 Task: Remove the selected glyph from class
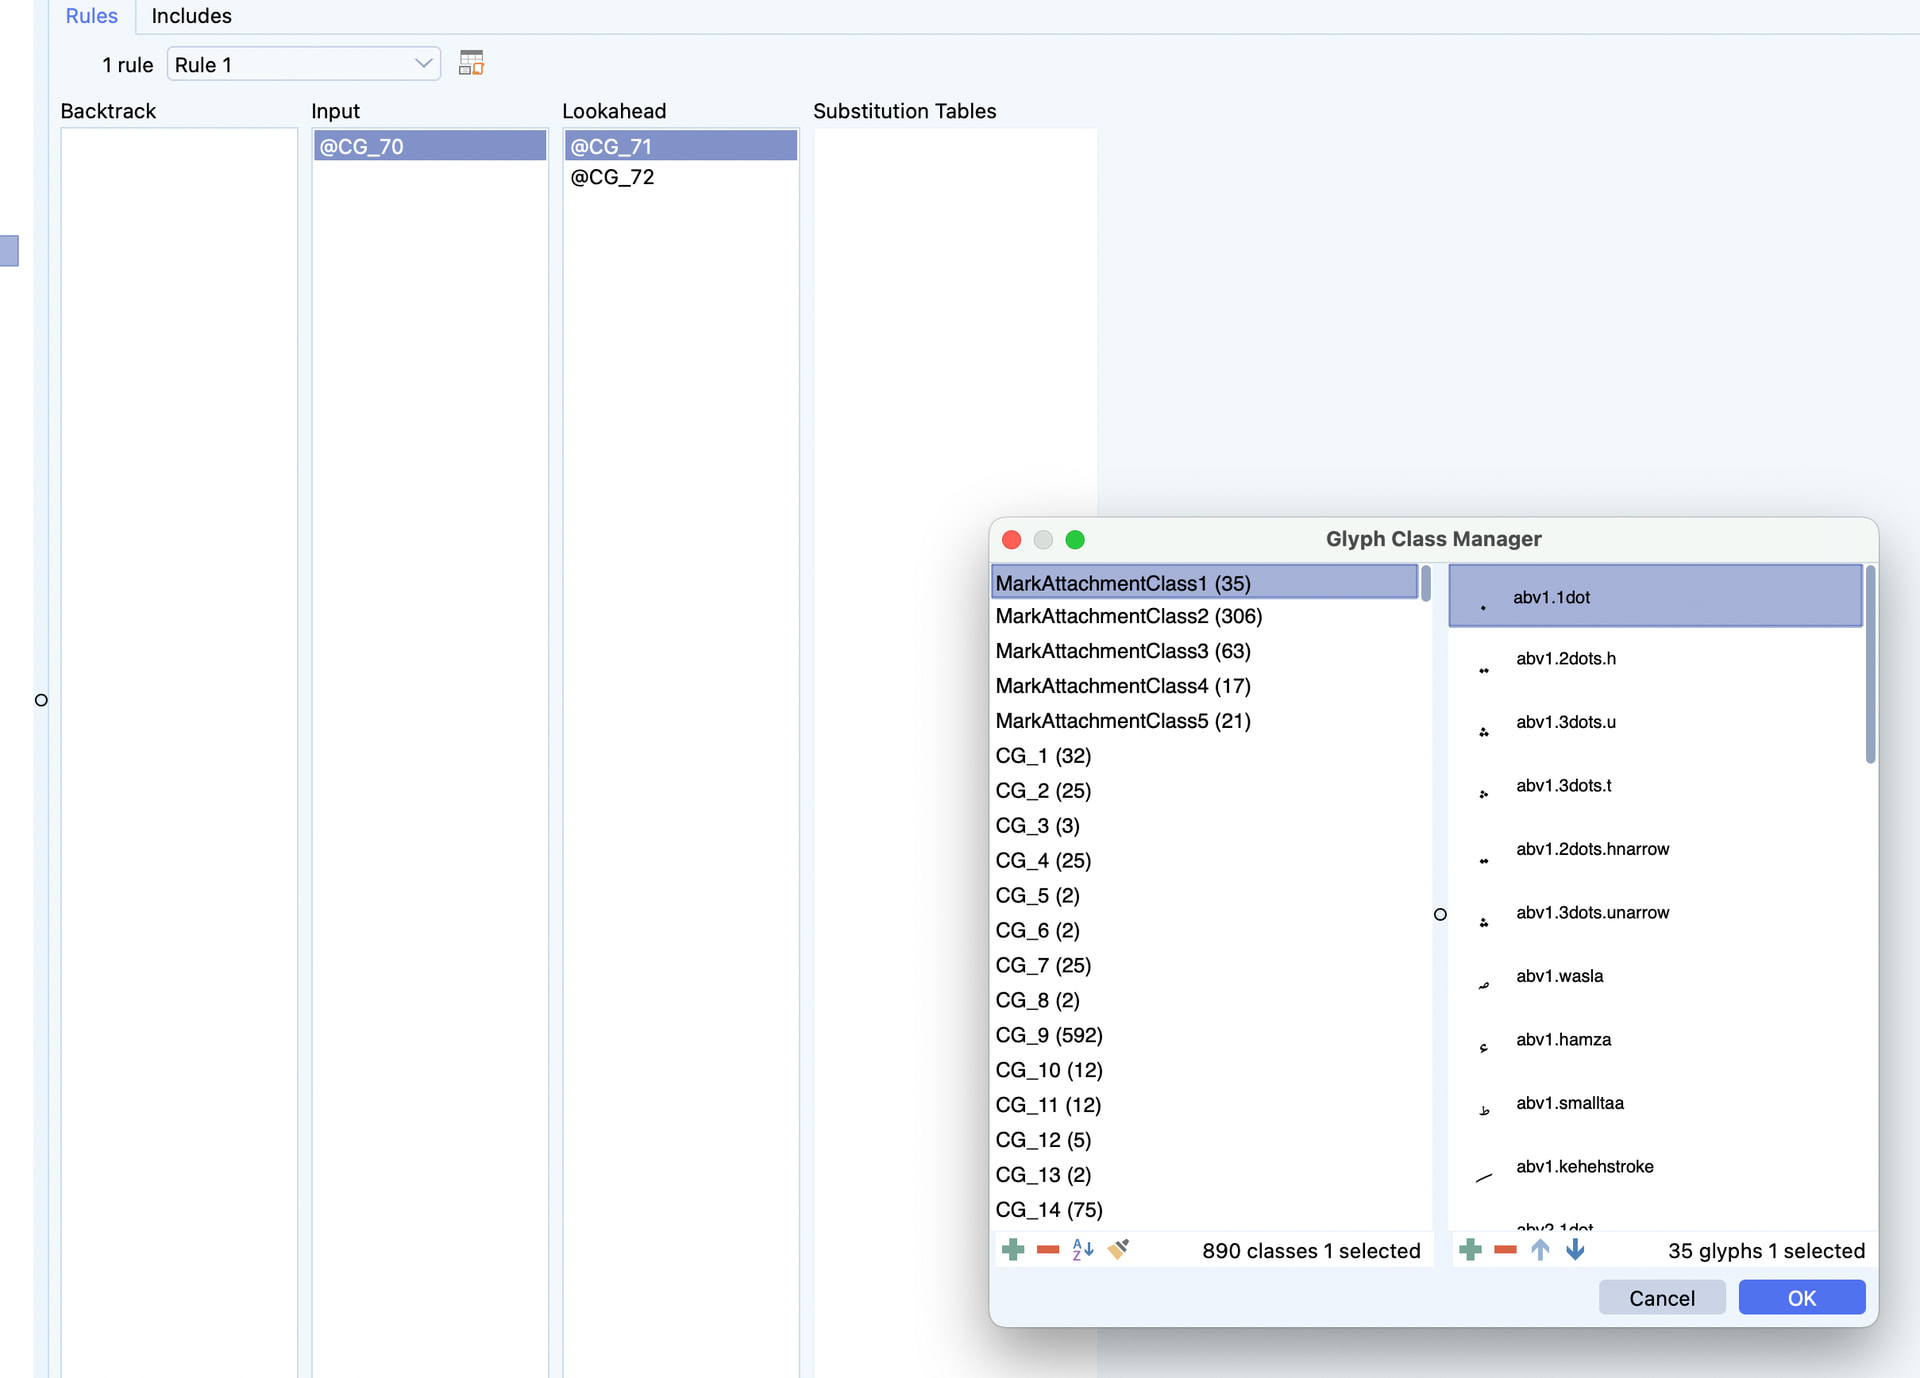pos(1505,1250)
